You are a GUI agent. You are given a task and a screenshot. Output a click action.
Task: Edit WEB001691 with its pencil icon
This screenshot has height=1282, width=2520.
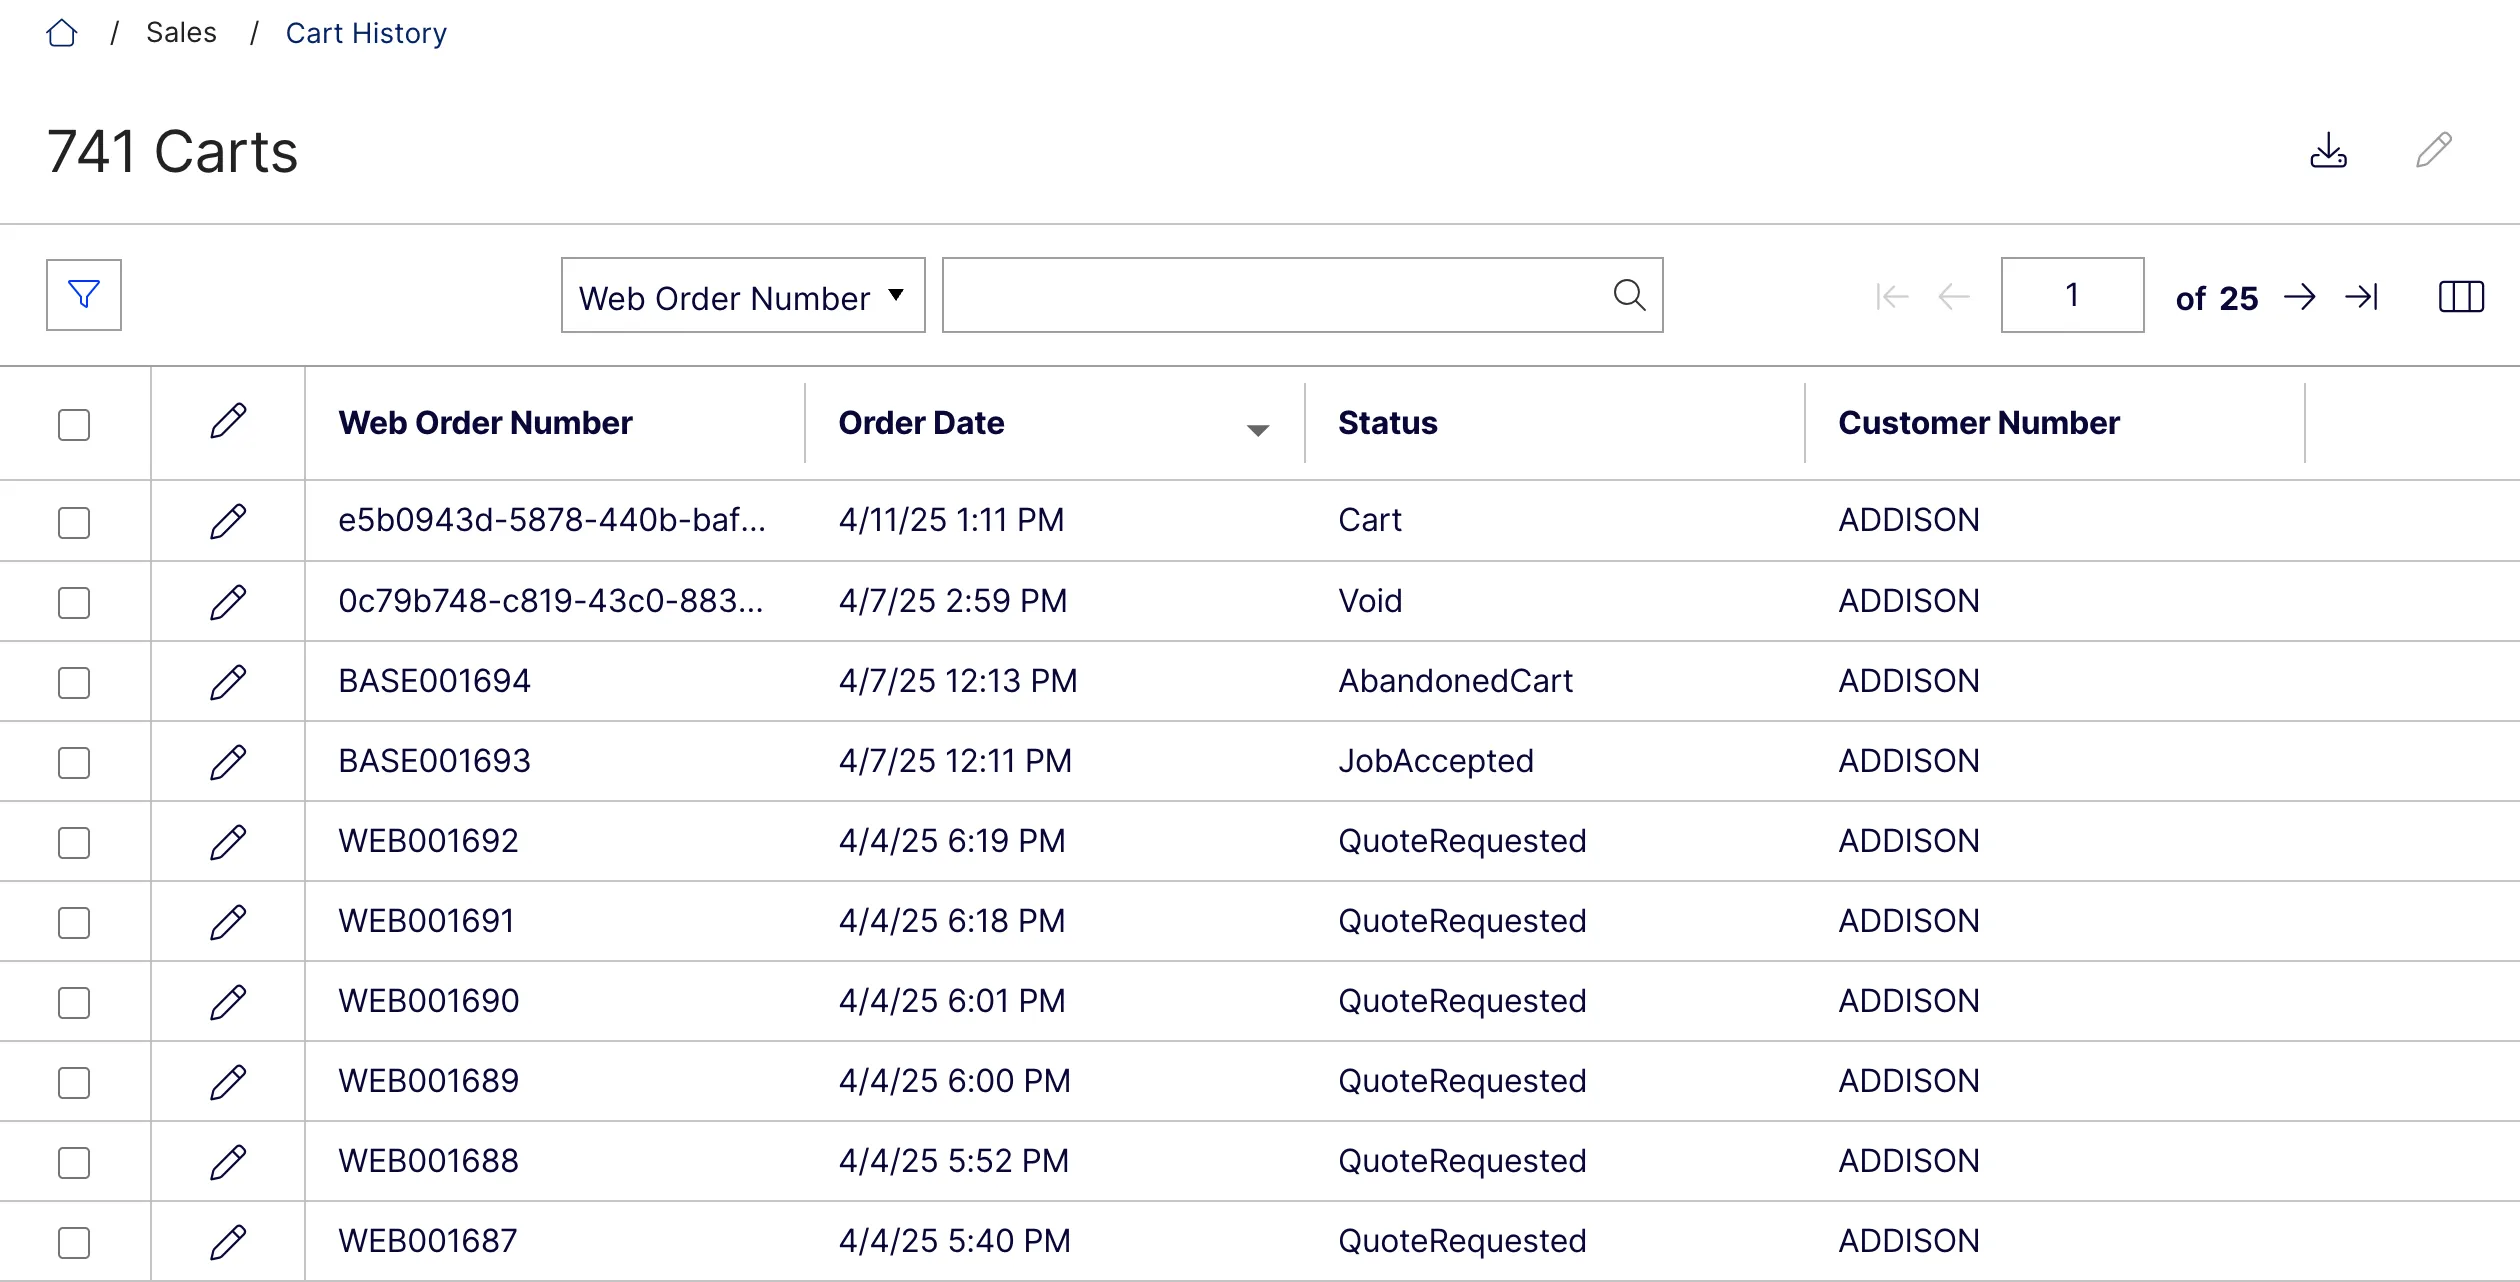point(228,922)
